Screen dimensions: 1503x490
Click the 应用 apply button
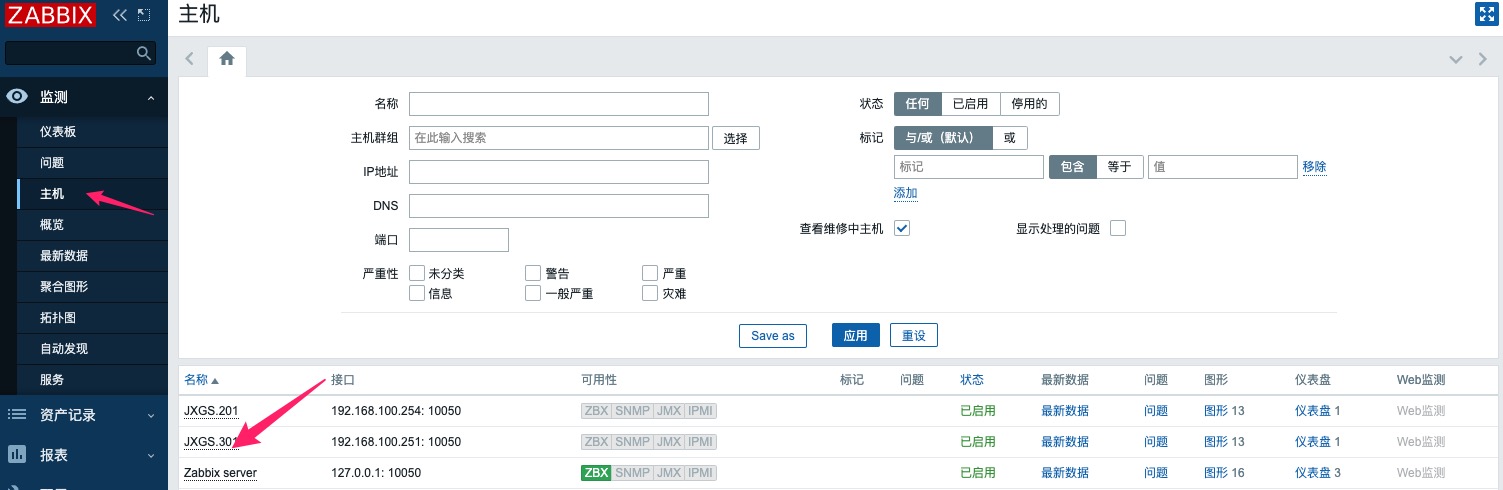click(x=855, y=335)
